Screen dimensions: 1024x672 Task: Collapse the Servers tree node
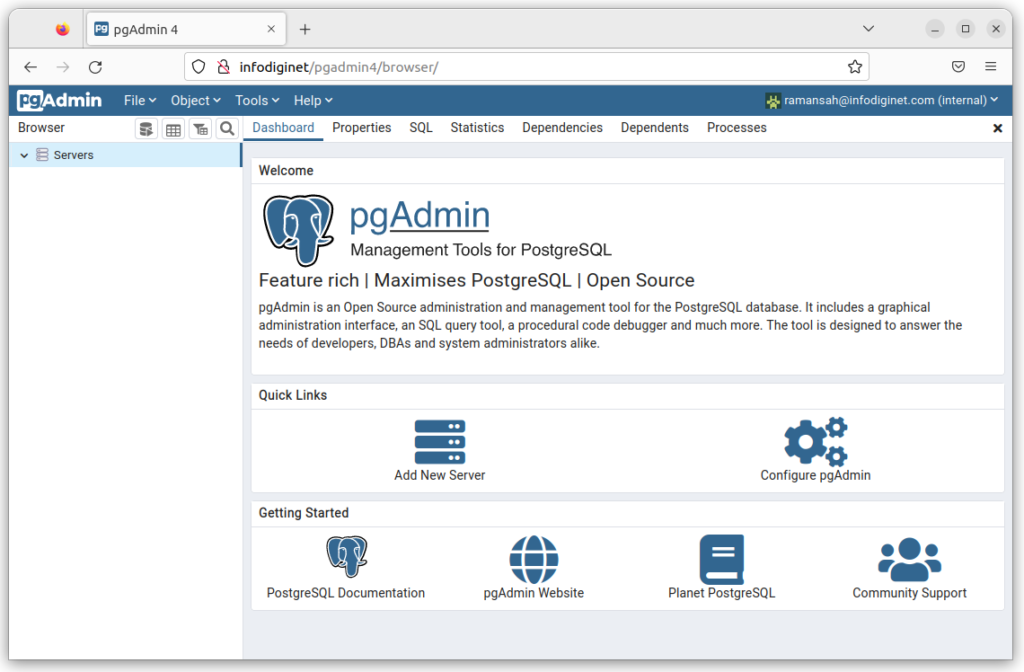(x=24, y=155)
